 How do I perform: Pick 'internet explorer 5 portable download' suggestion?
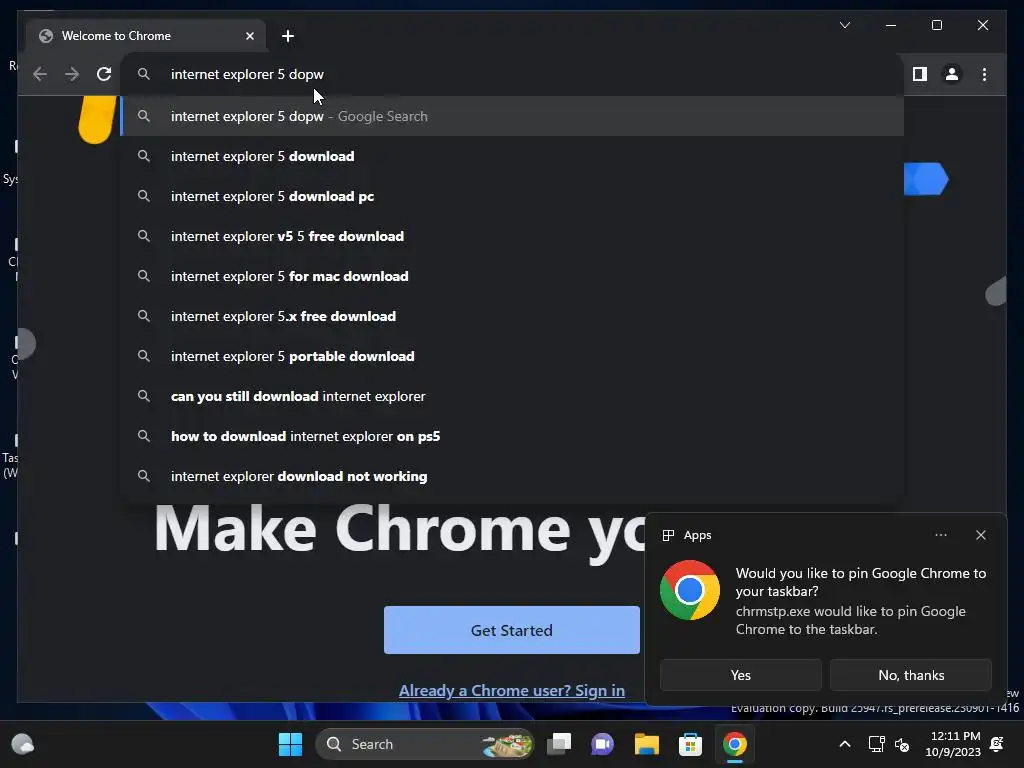point(512,356)
